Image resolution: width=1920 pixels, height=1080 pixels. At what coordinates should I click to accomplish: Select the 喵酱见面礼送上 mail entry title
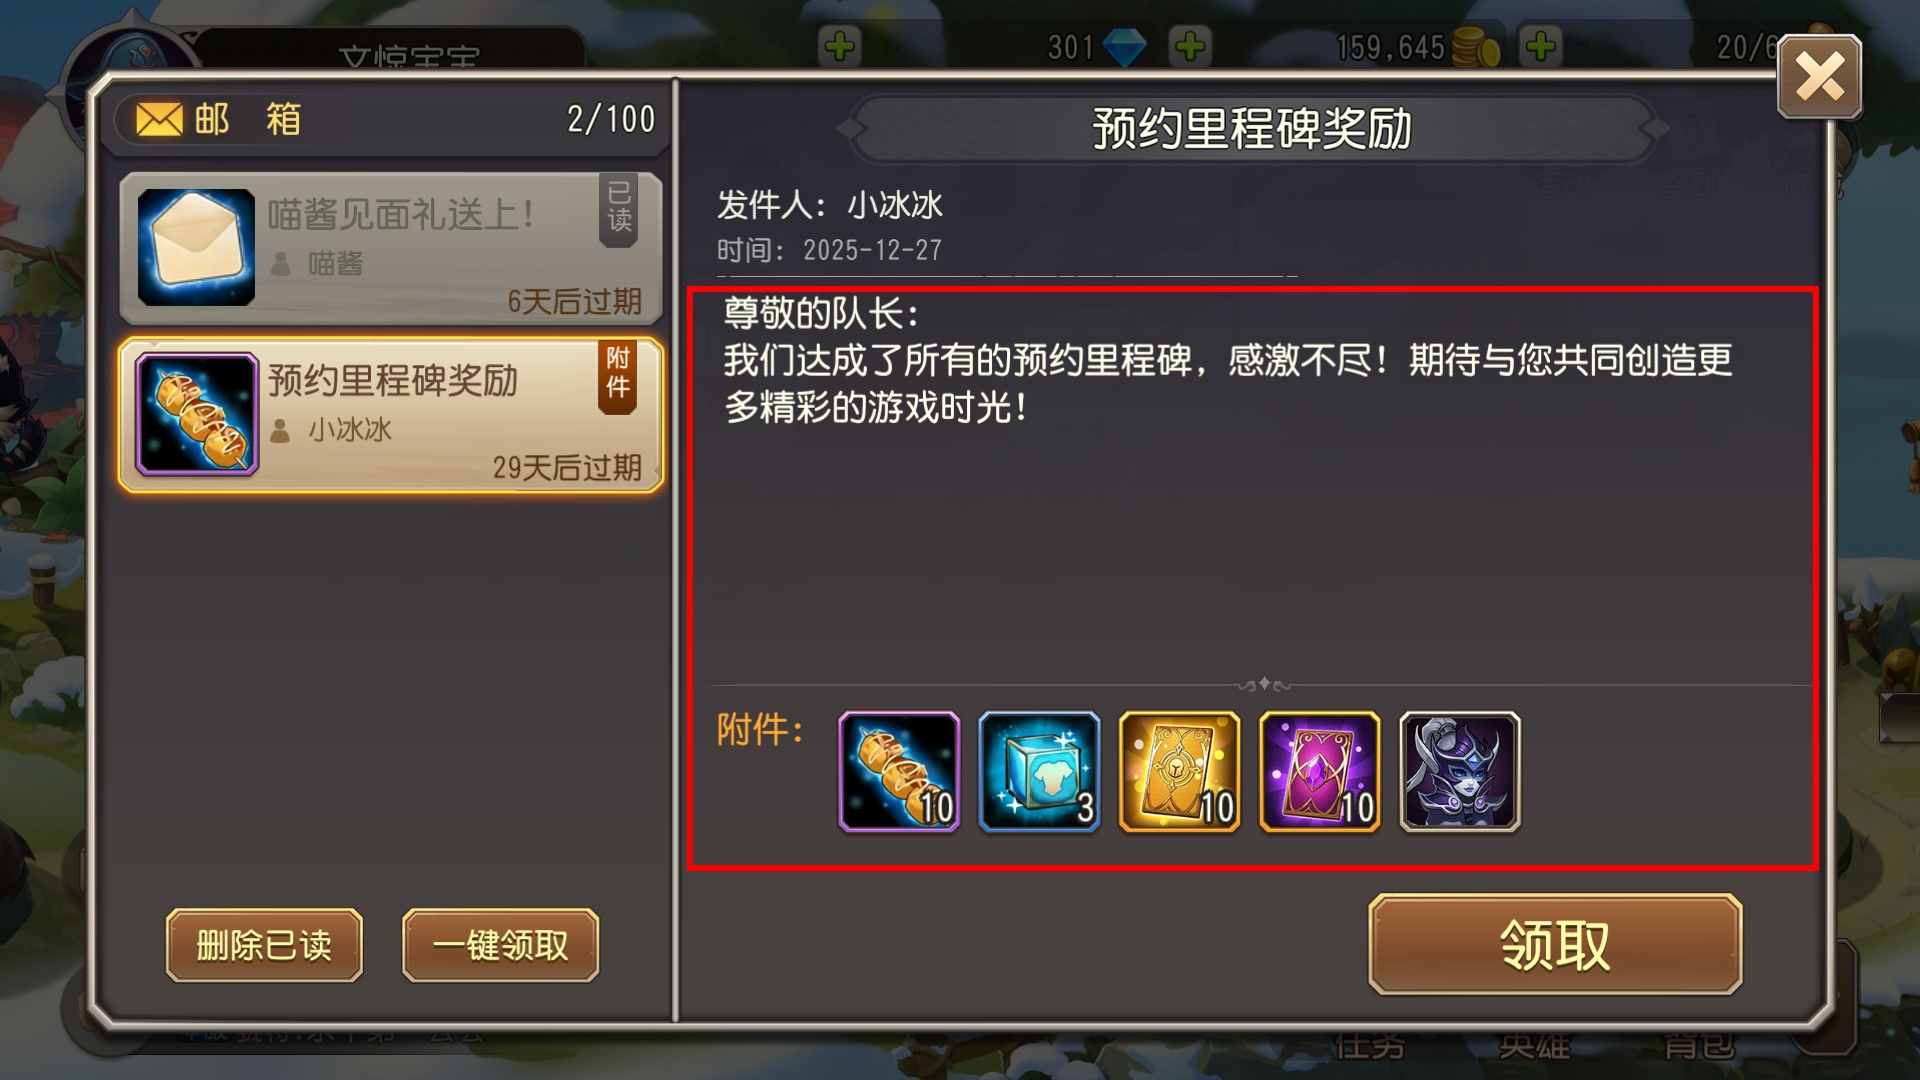tap(400, 214)
